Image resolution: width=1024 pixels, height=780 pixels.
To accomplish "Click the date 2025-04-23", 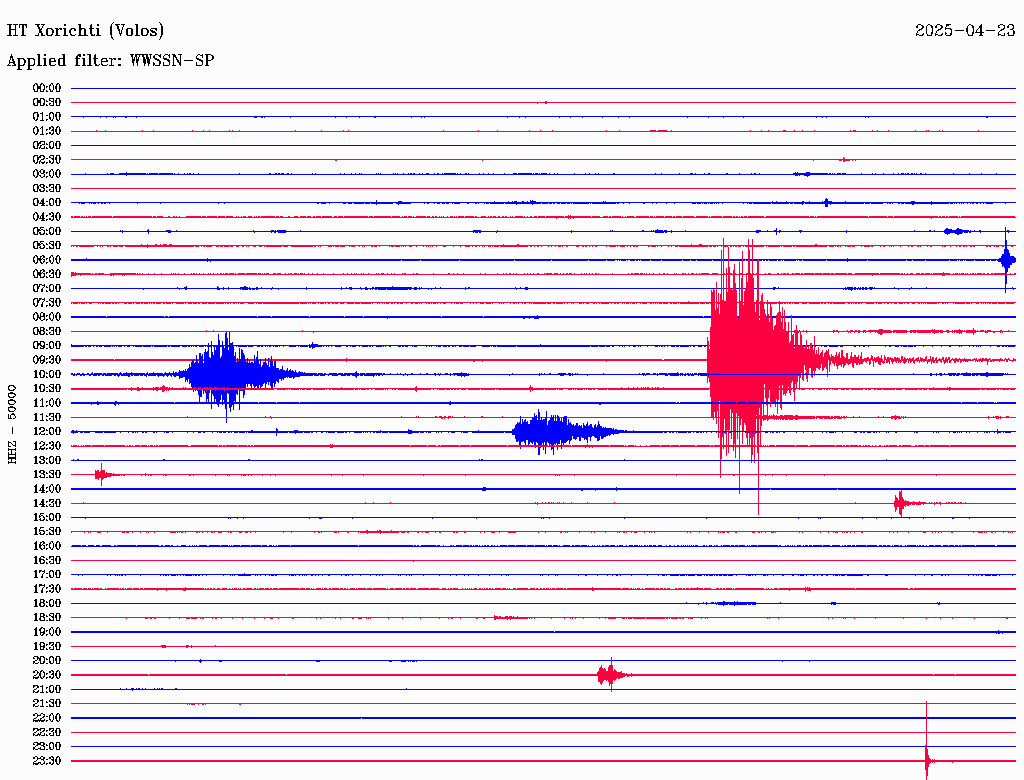I will tap(965, 30).
